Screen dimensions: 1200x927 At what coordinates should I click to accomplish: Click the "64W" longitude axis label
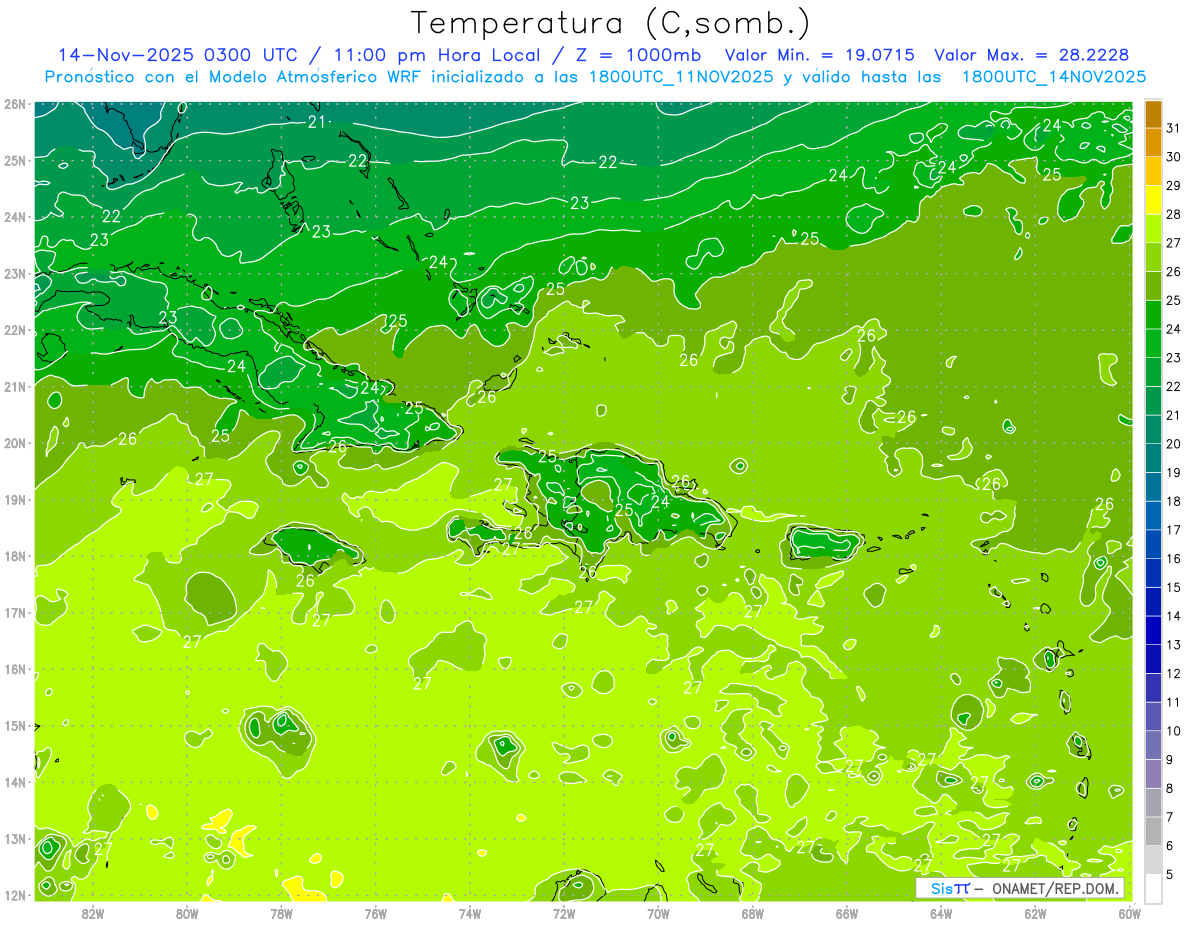pyautogui.click(x=941, y=913)
